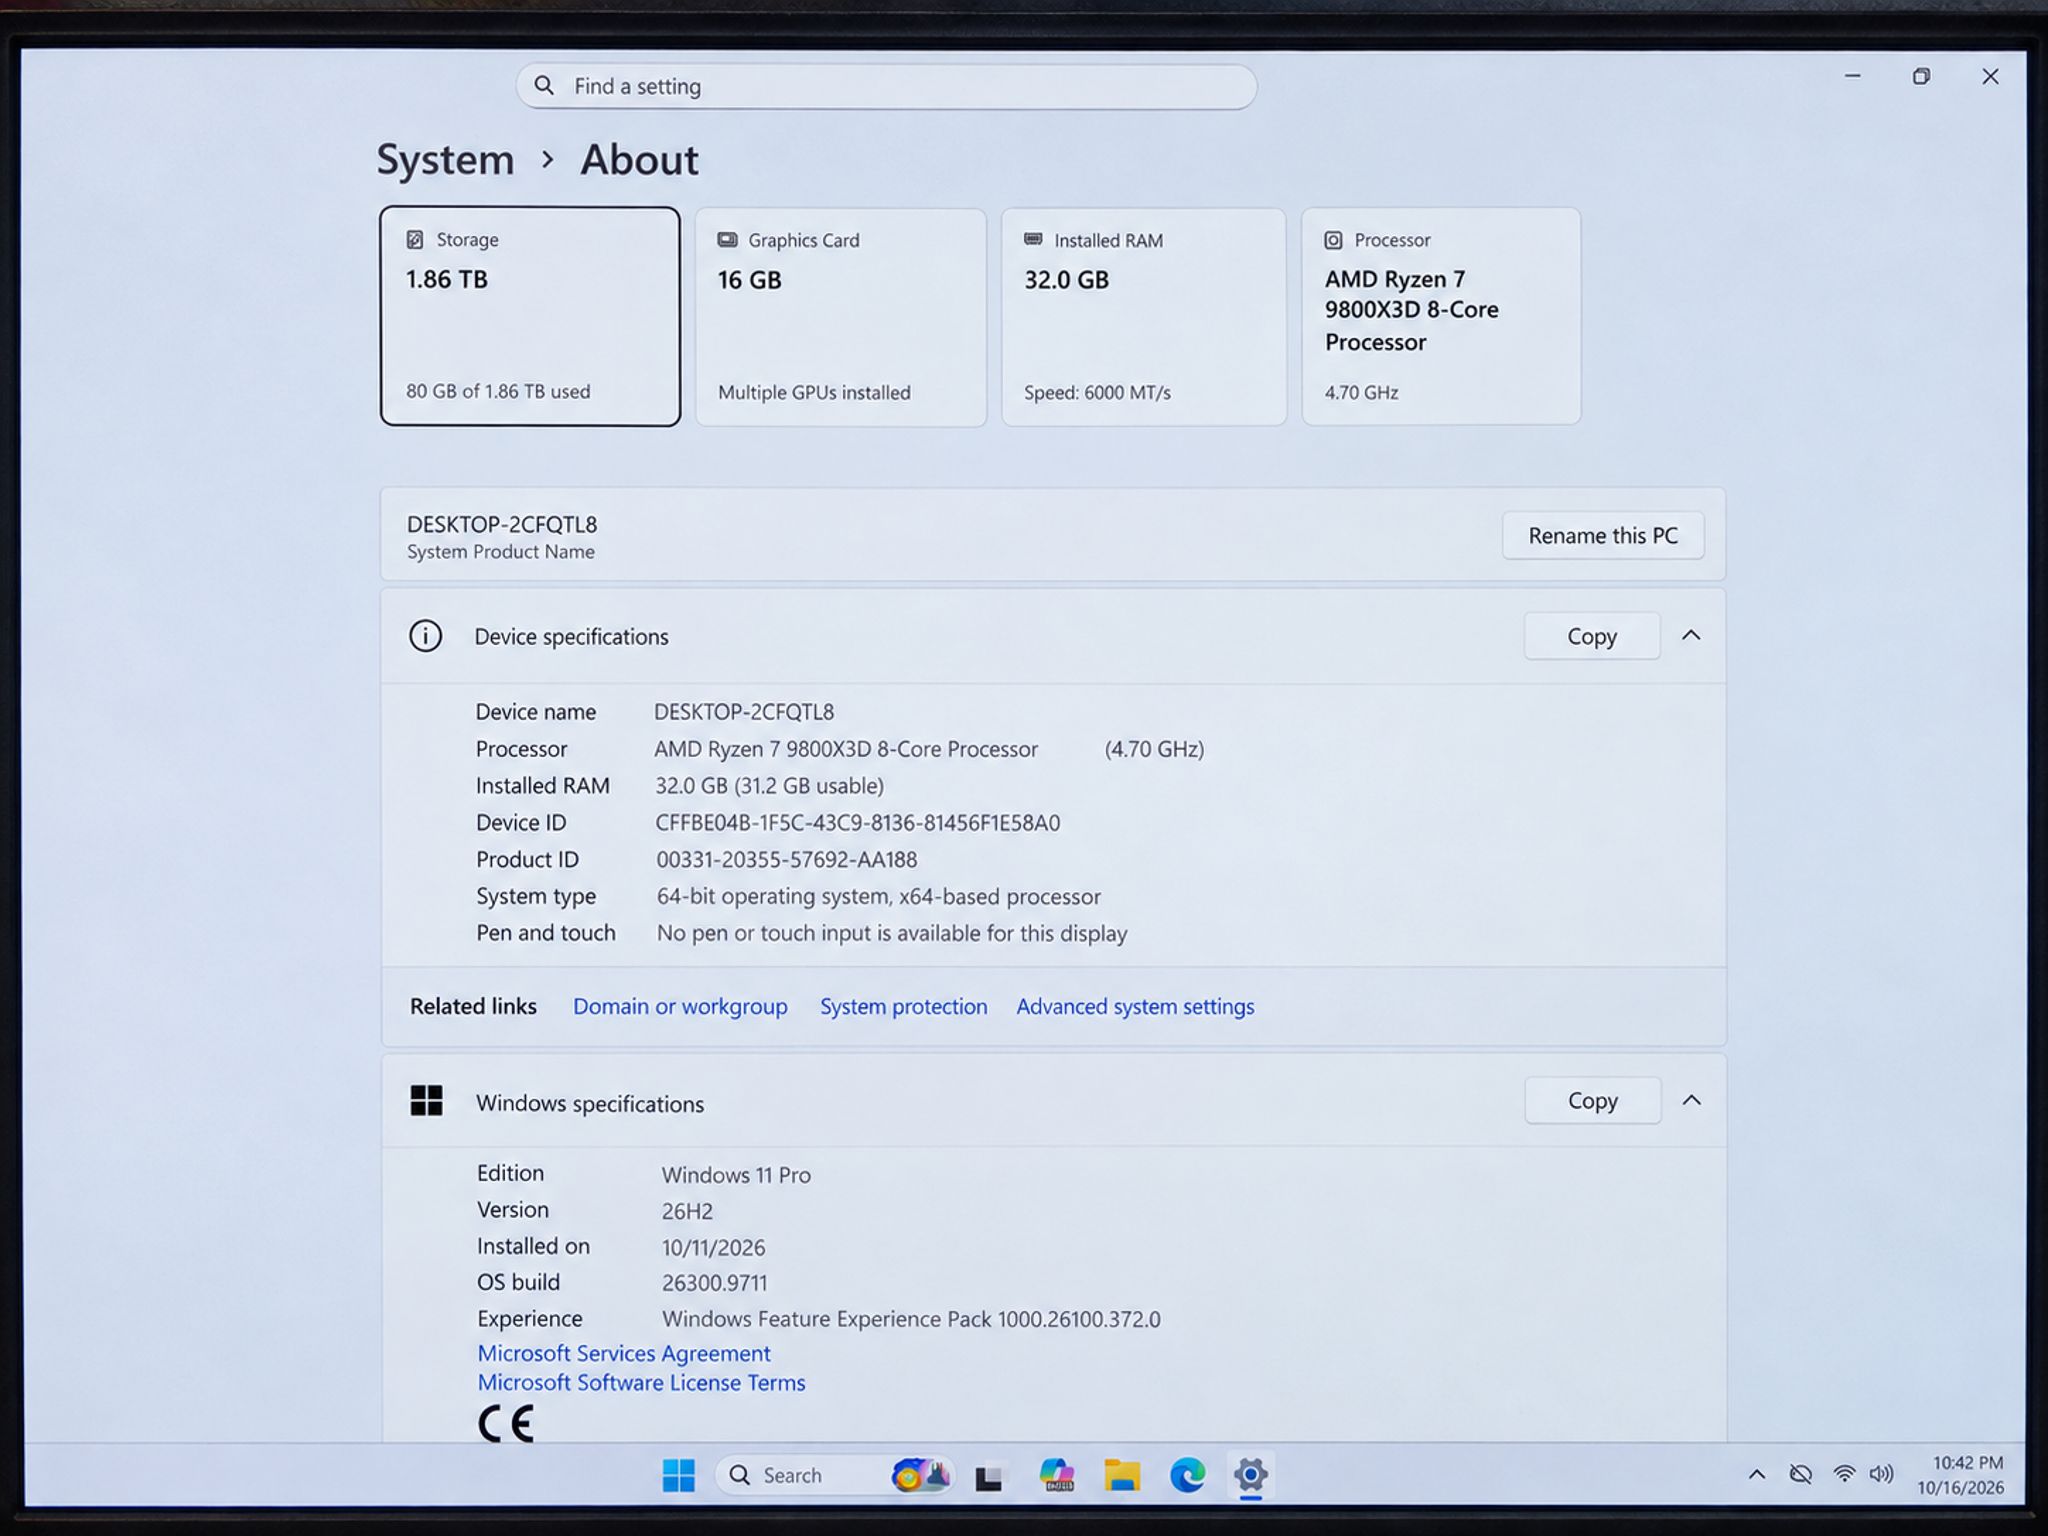
Task: Open Advanced system settings link
Action: 1135,1007
